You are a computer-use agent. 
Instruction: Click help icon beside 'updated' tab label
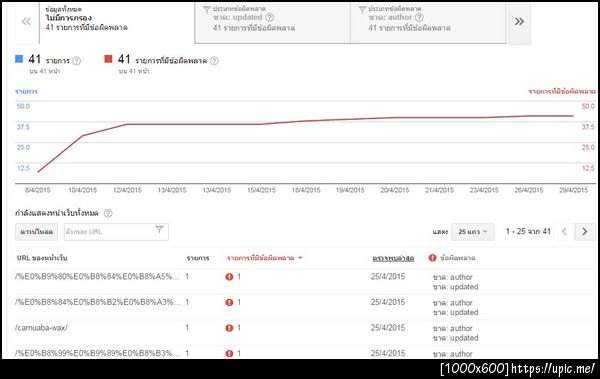[269, 17]
